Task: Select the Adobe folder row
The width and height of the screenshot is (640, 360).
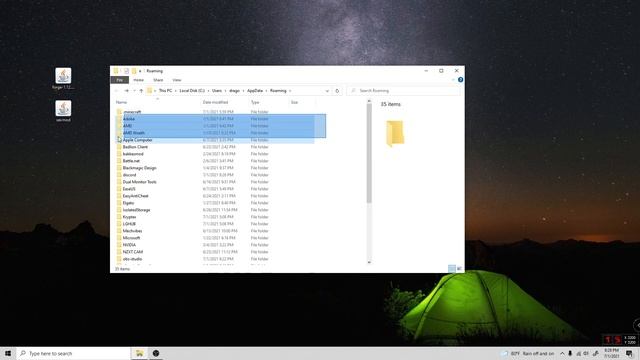Action: (x=215, y=119)
